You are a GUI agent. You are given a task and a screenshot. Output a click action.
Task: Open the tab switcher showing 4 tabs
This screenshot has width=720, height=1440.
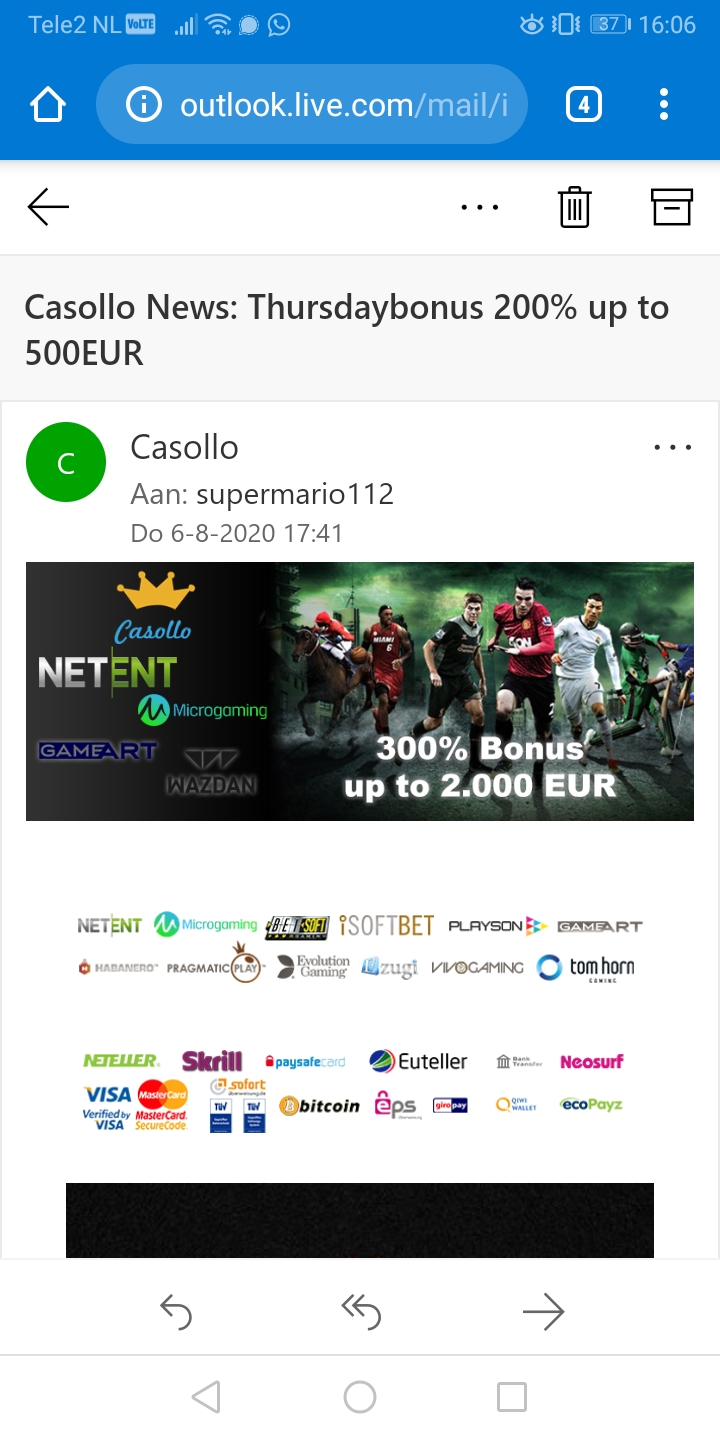[583, 104]
